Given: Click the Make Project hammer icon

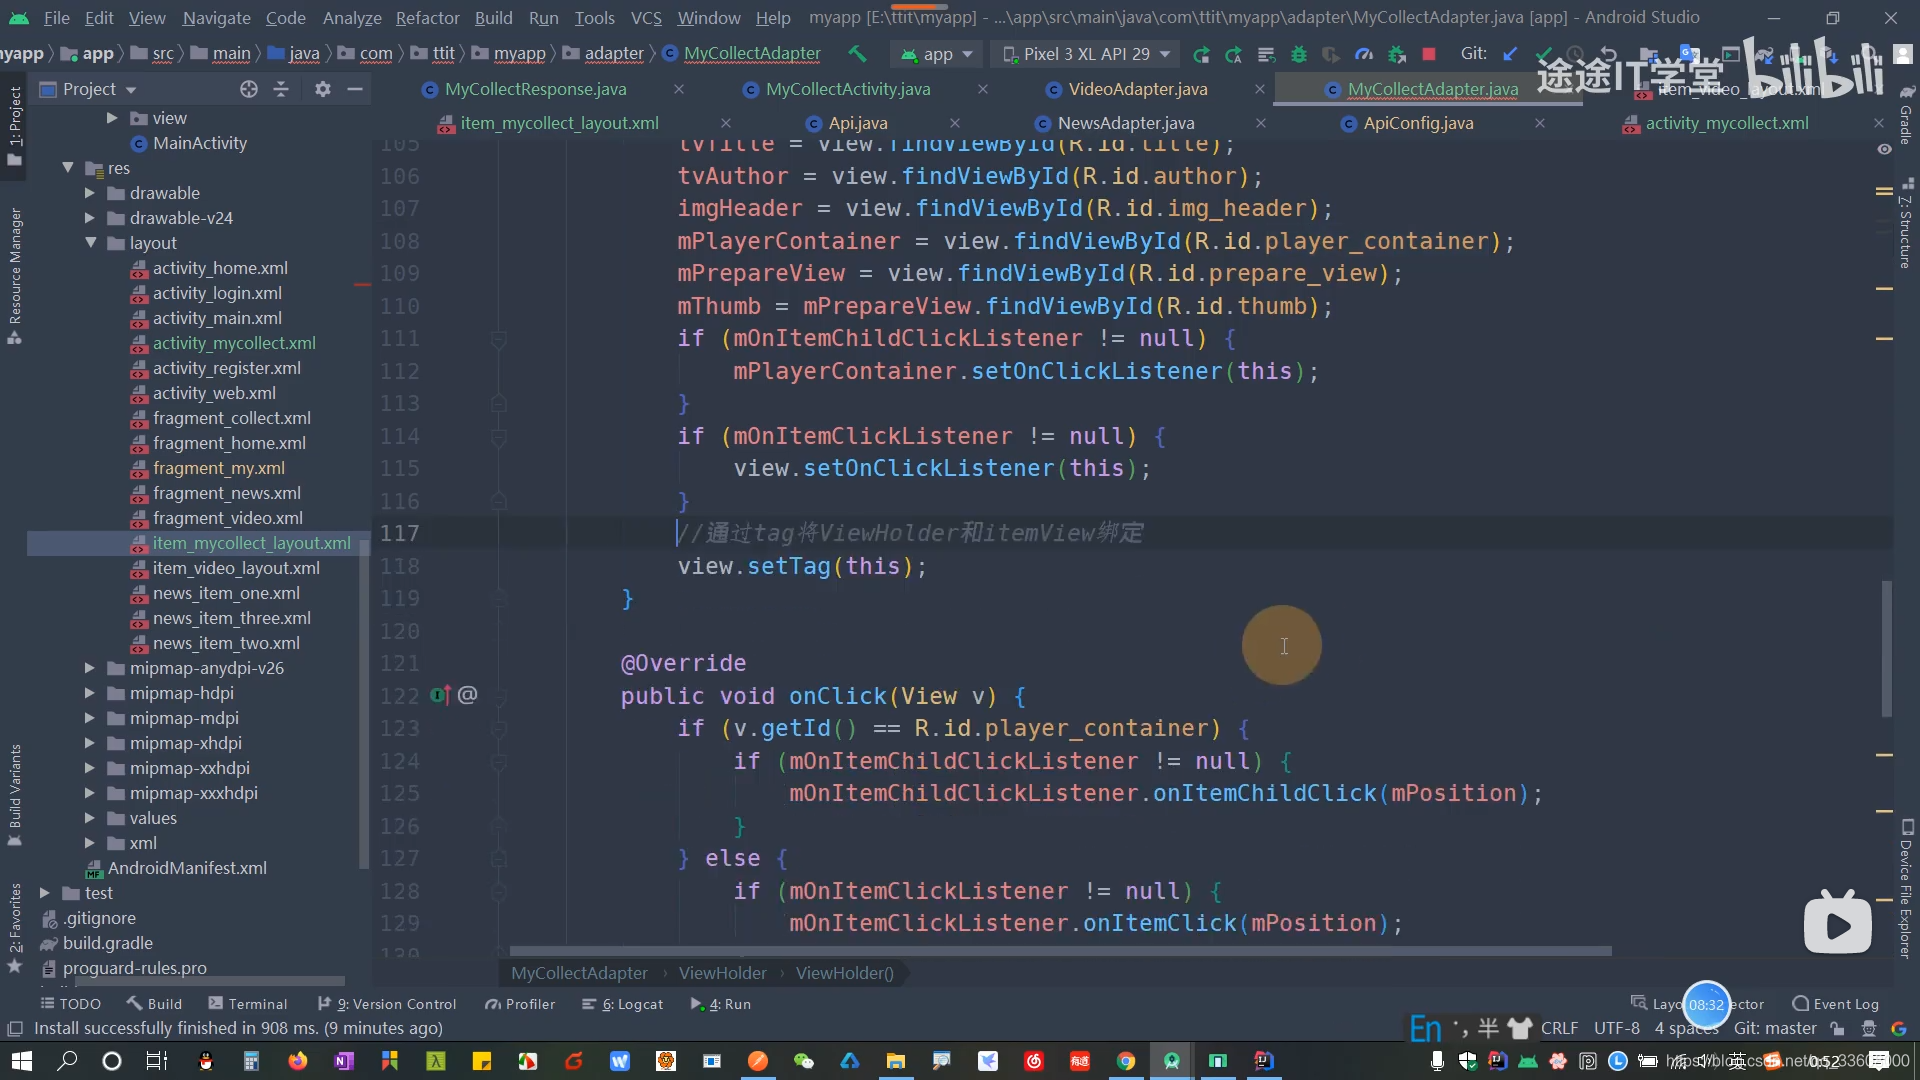Looking at the screenshot, I should 857,54.
